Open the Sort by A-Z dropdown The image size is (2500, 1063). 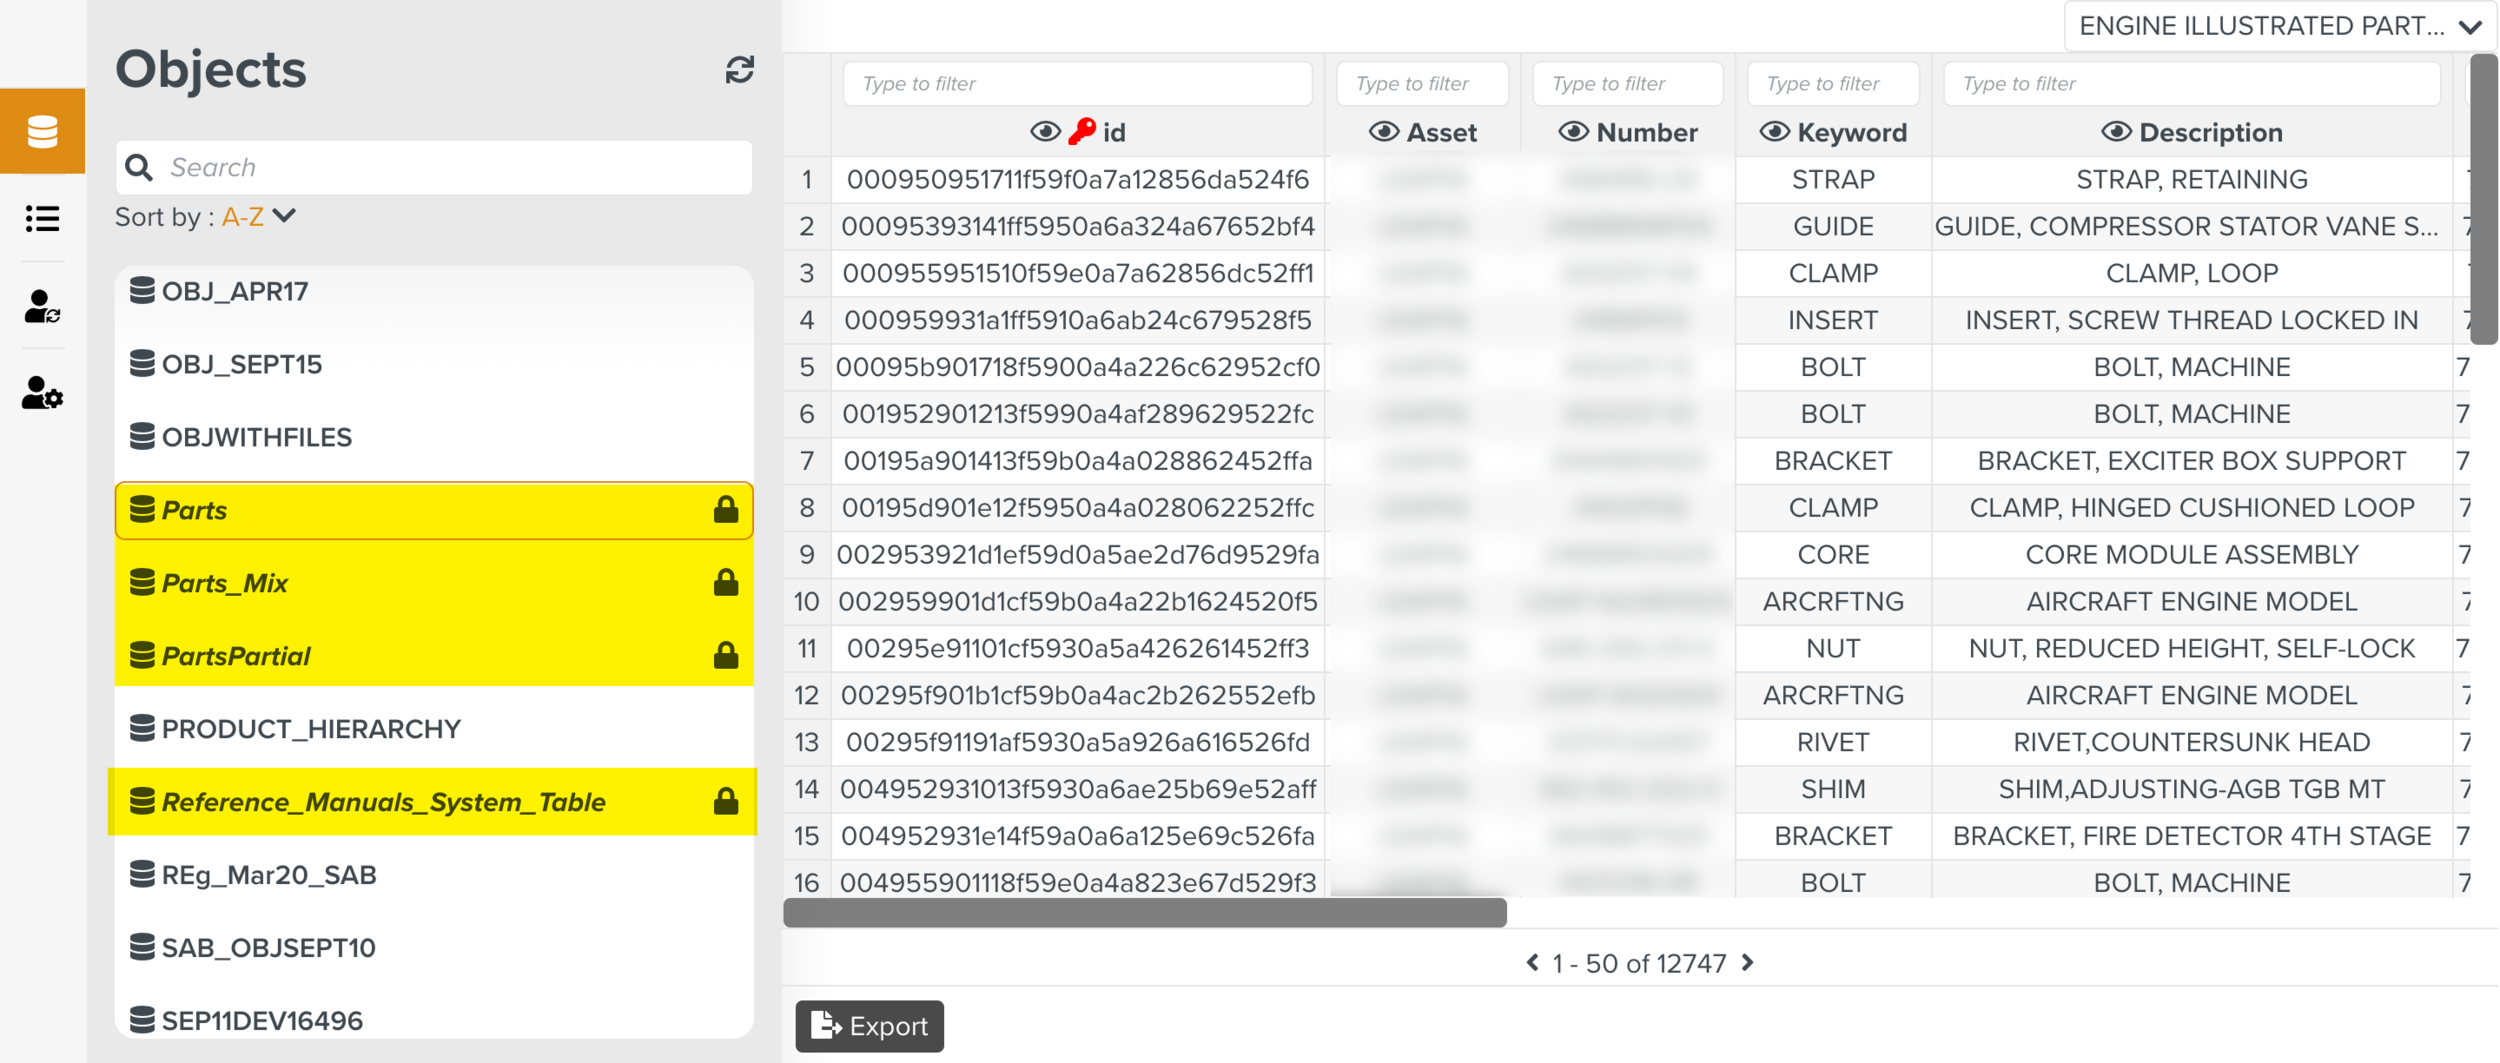click(258, 217)
